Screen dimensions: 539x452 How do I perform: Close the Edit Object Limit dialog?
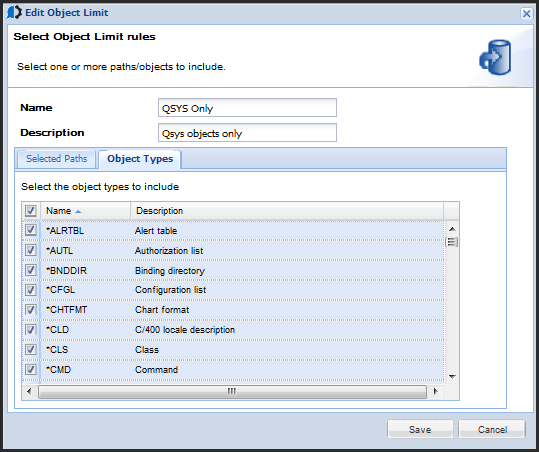click(x=526, y=13)
